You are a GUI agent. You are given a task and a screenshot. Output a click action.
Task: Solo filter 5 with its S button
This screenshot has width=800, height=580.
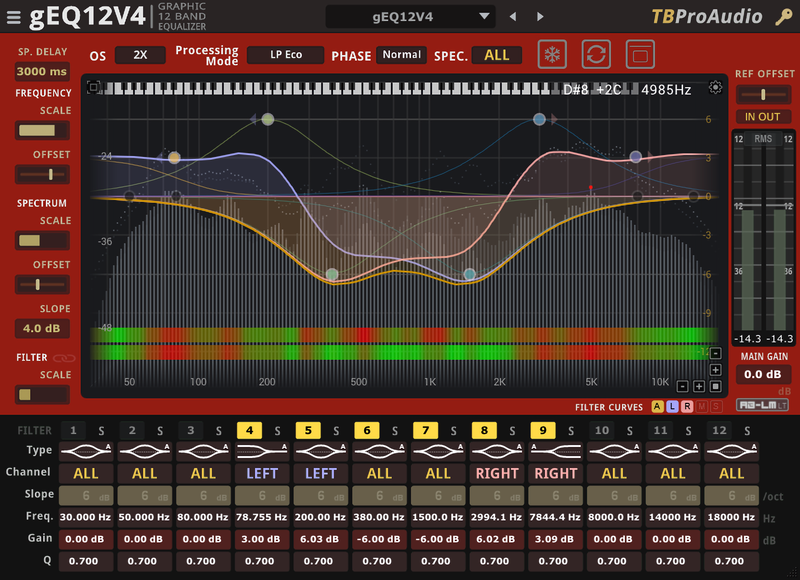tap(336, 432)
